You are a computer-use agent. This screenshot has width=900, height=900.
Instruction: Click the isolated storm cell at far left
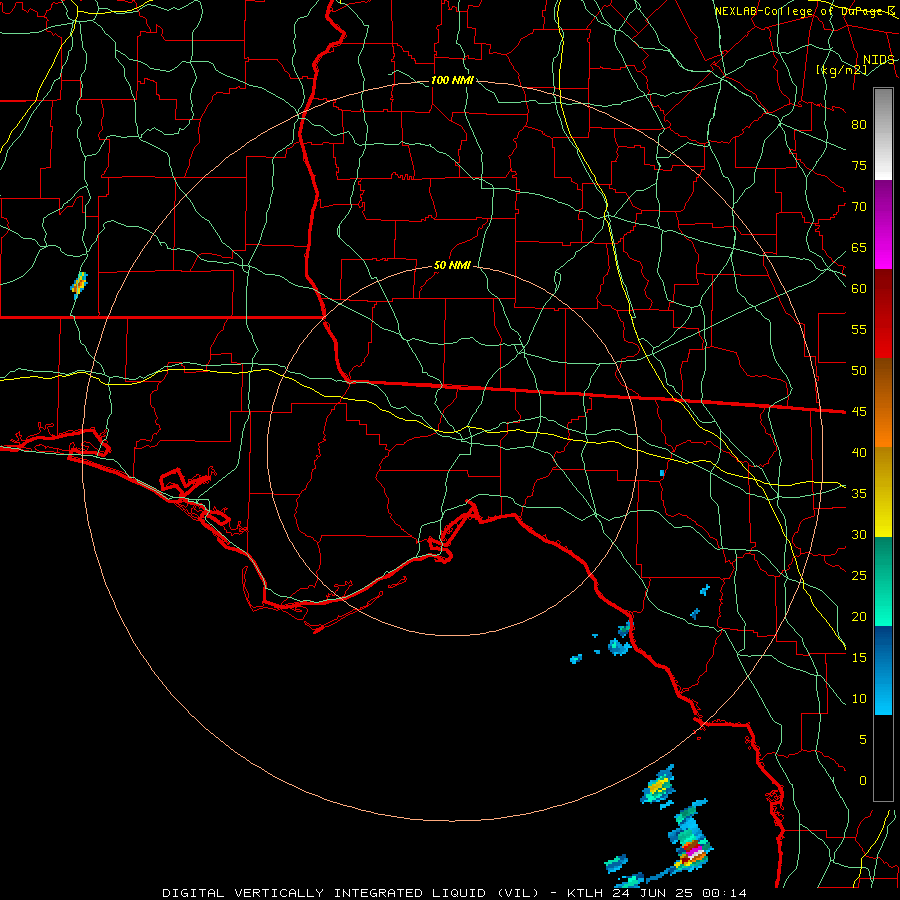point(79,285)
